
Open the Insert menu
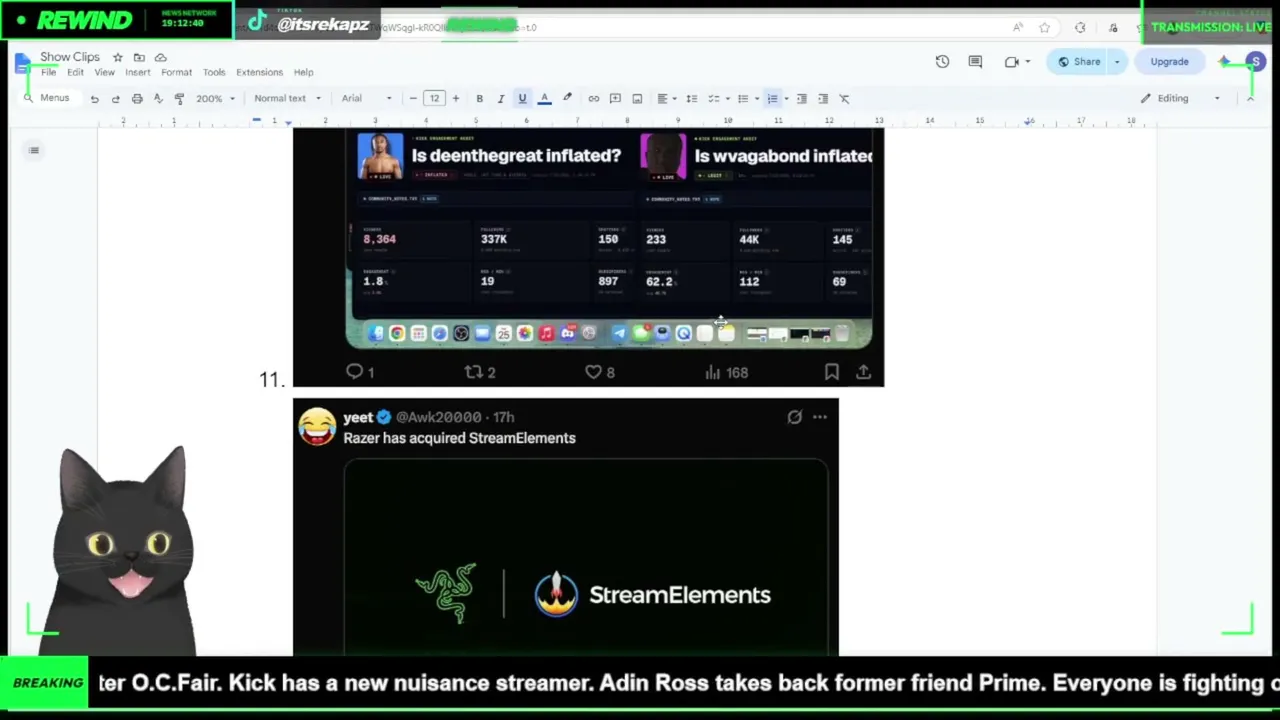pyautogui.click(x=138, y=73)
